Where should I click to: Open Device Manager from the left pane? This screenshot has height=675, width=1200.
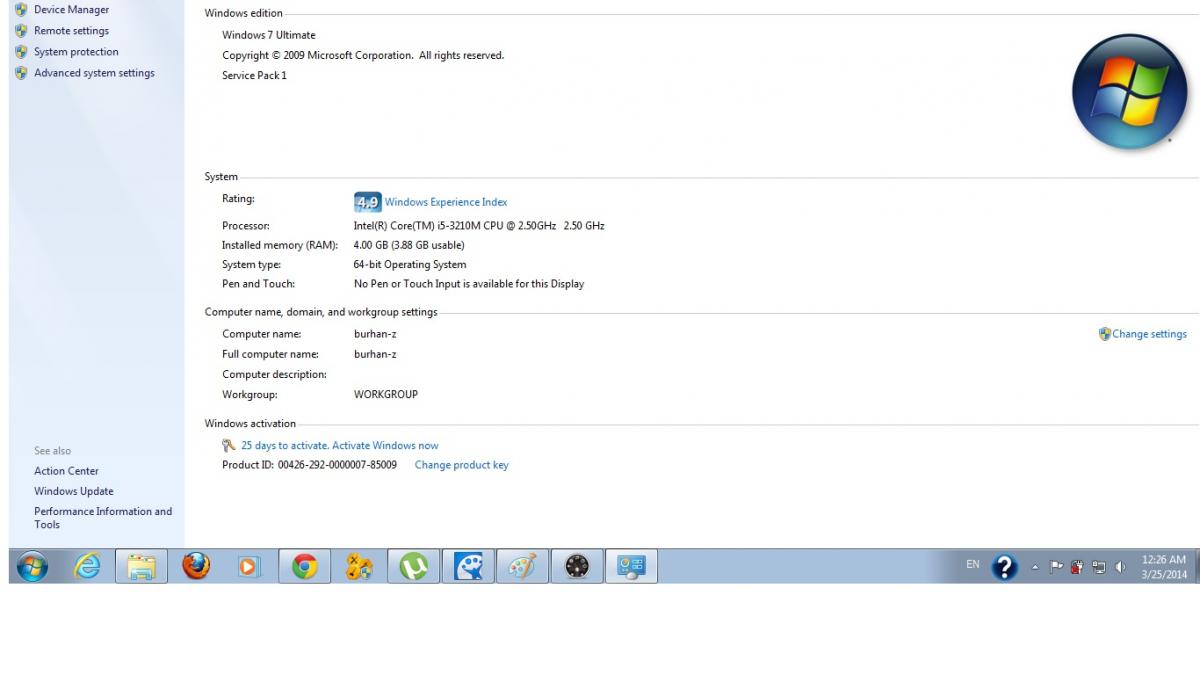[71, 10]
